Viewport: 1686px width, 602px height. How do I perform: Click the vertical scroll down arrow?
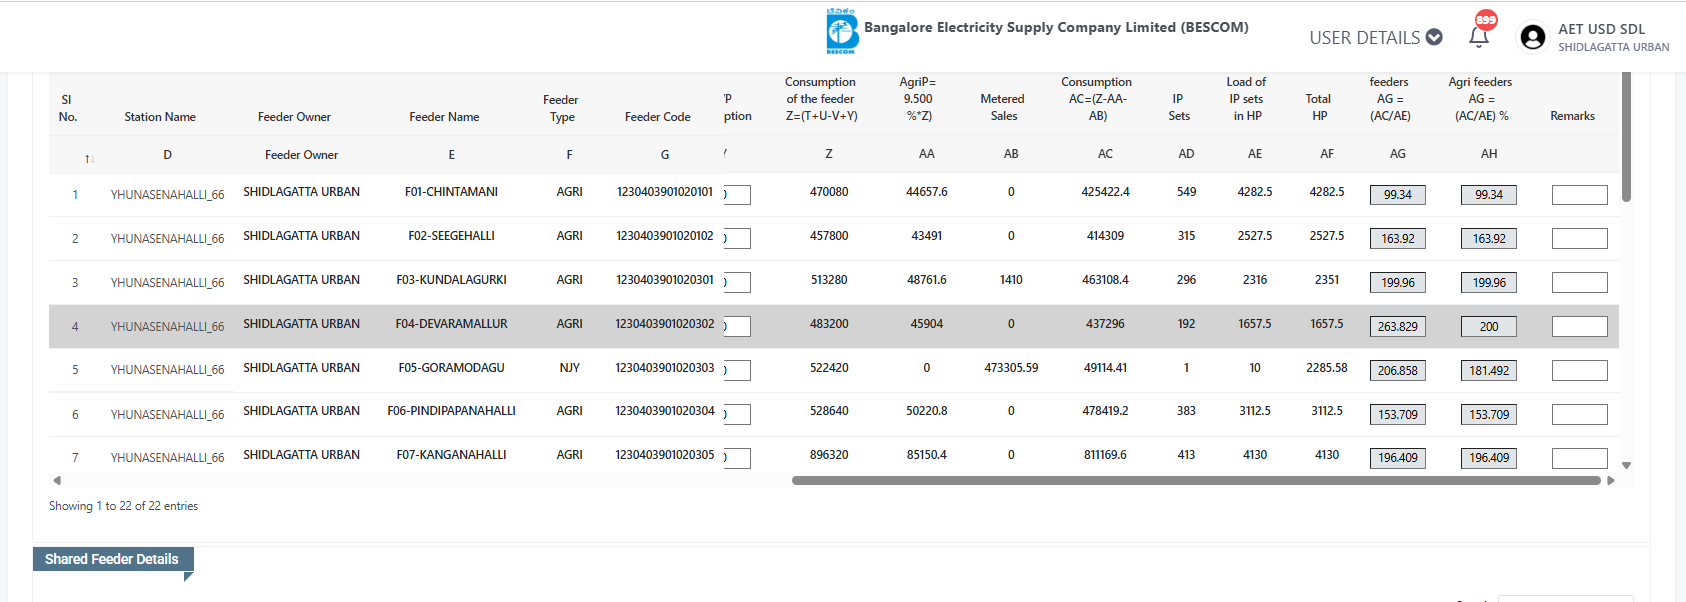[1626, 465]
